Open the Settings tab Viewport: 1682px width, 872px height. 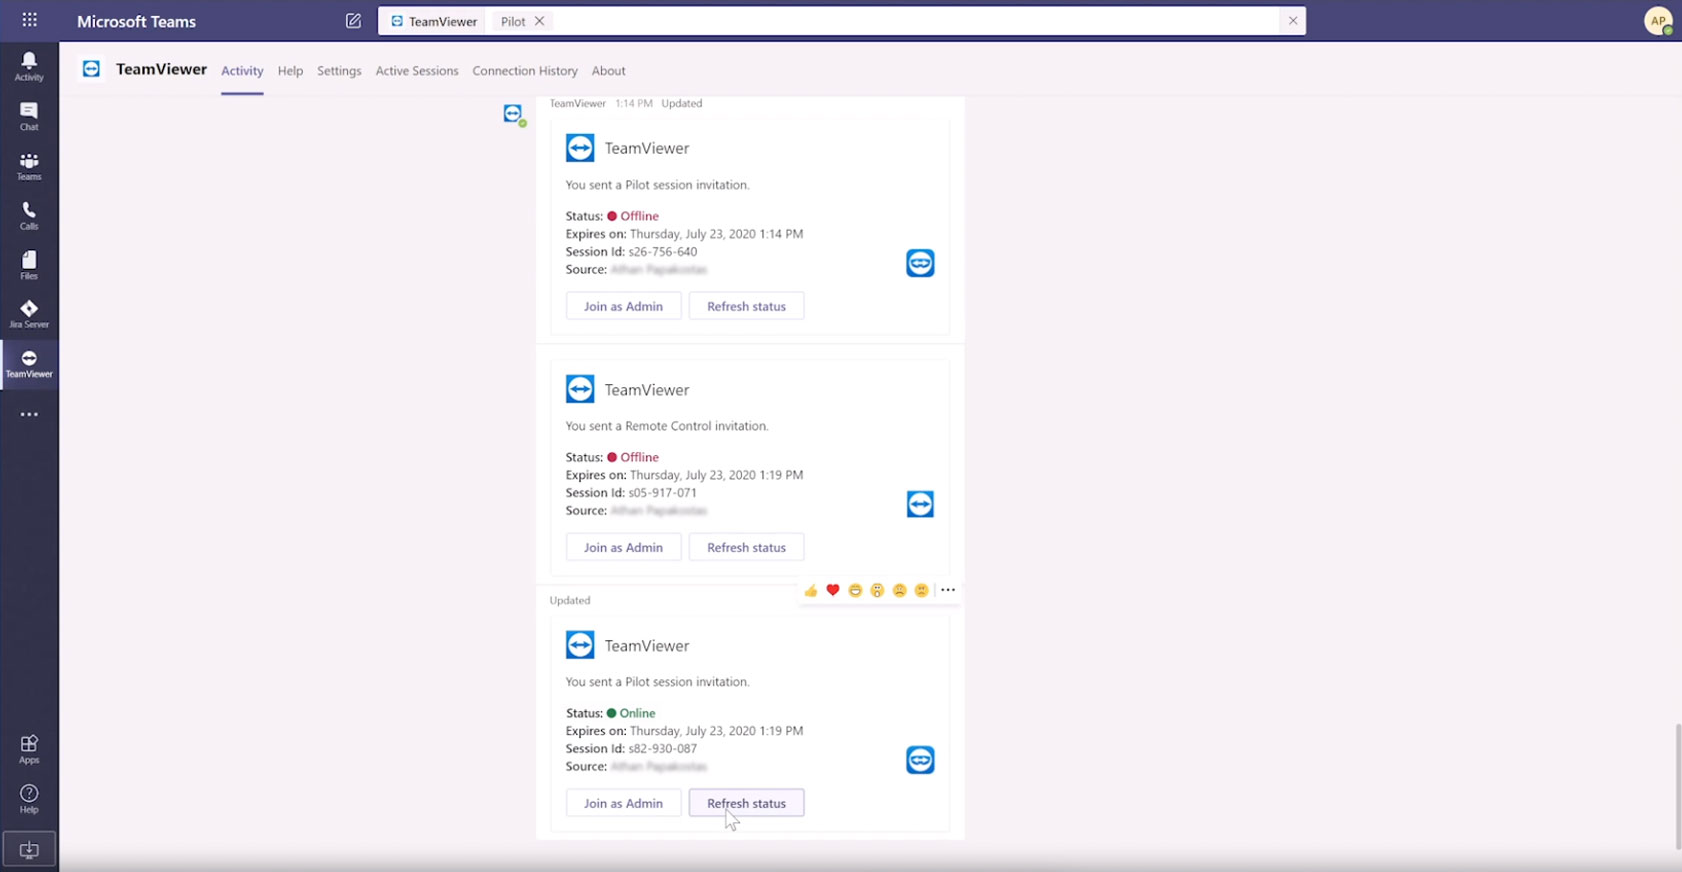(339, 71)
